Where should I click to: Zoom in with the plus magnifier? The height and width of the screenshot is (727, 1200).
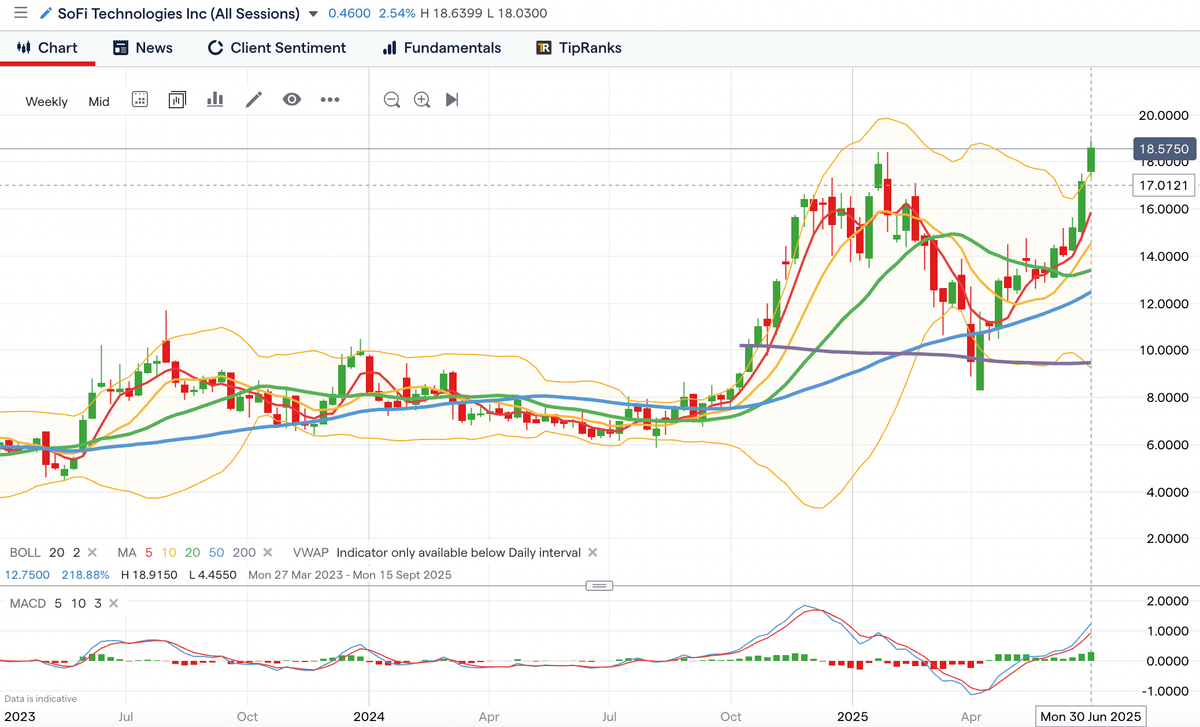tap(422, 99)
